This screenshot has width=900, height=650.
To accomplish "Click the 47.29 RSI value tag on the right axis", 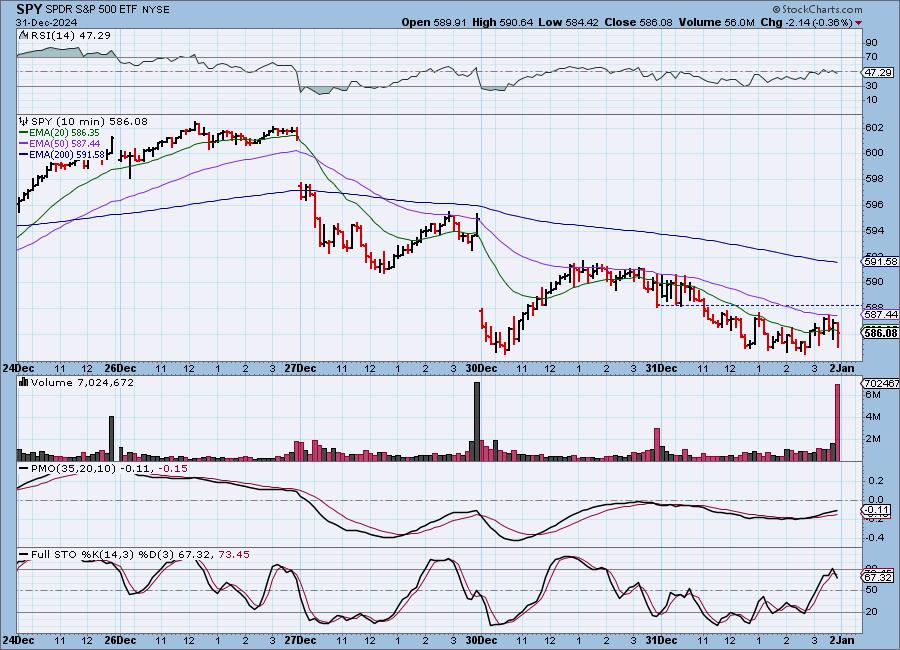I will (878, 72).
